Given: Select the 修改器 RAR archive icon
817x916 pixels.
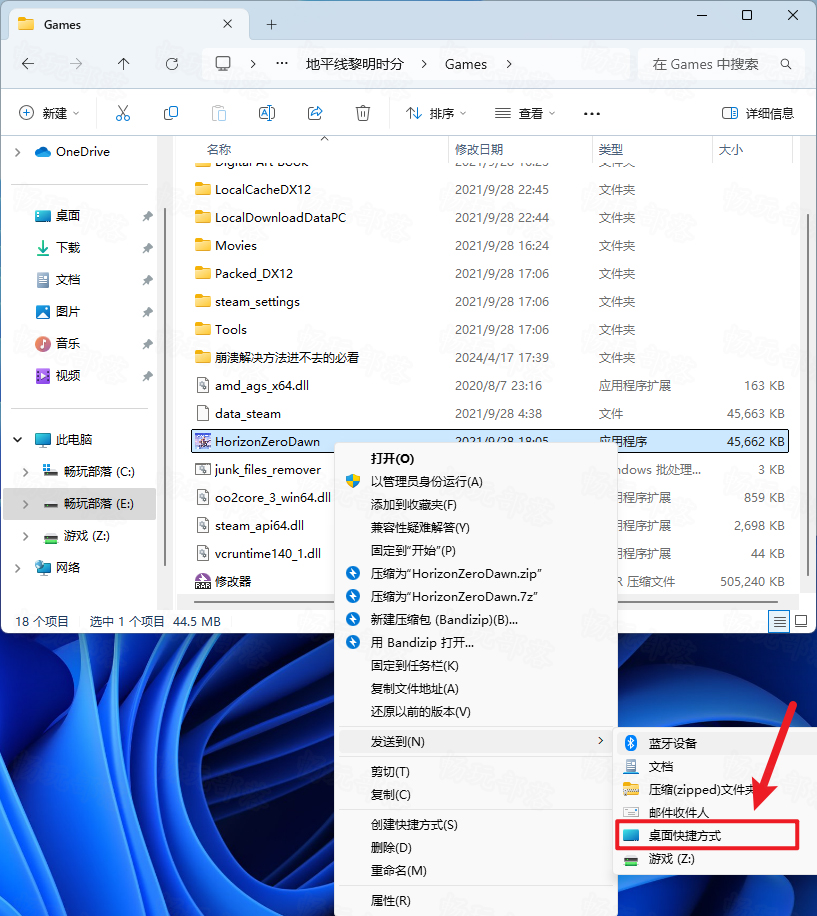Looking at the screenshot, I should click(x=203, y=581).
